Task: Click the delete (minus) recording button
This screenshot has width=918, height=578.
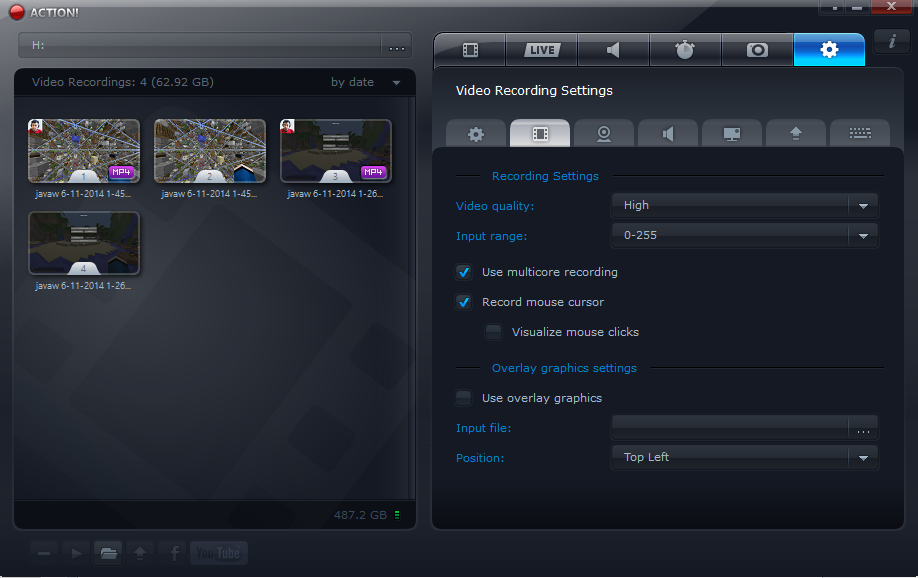Action: point(44,553)
